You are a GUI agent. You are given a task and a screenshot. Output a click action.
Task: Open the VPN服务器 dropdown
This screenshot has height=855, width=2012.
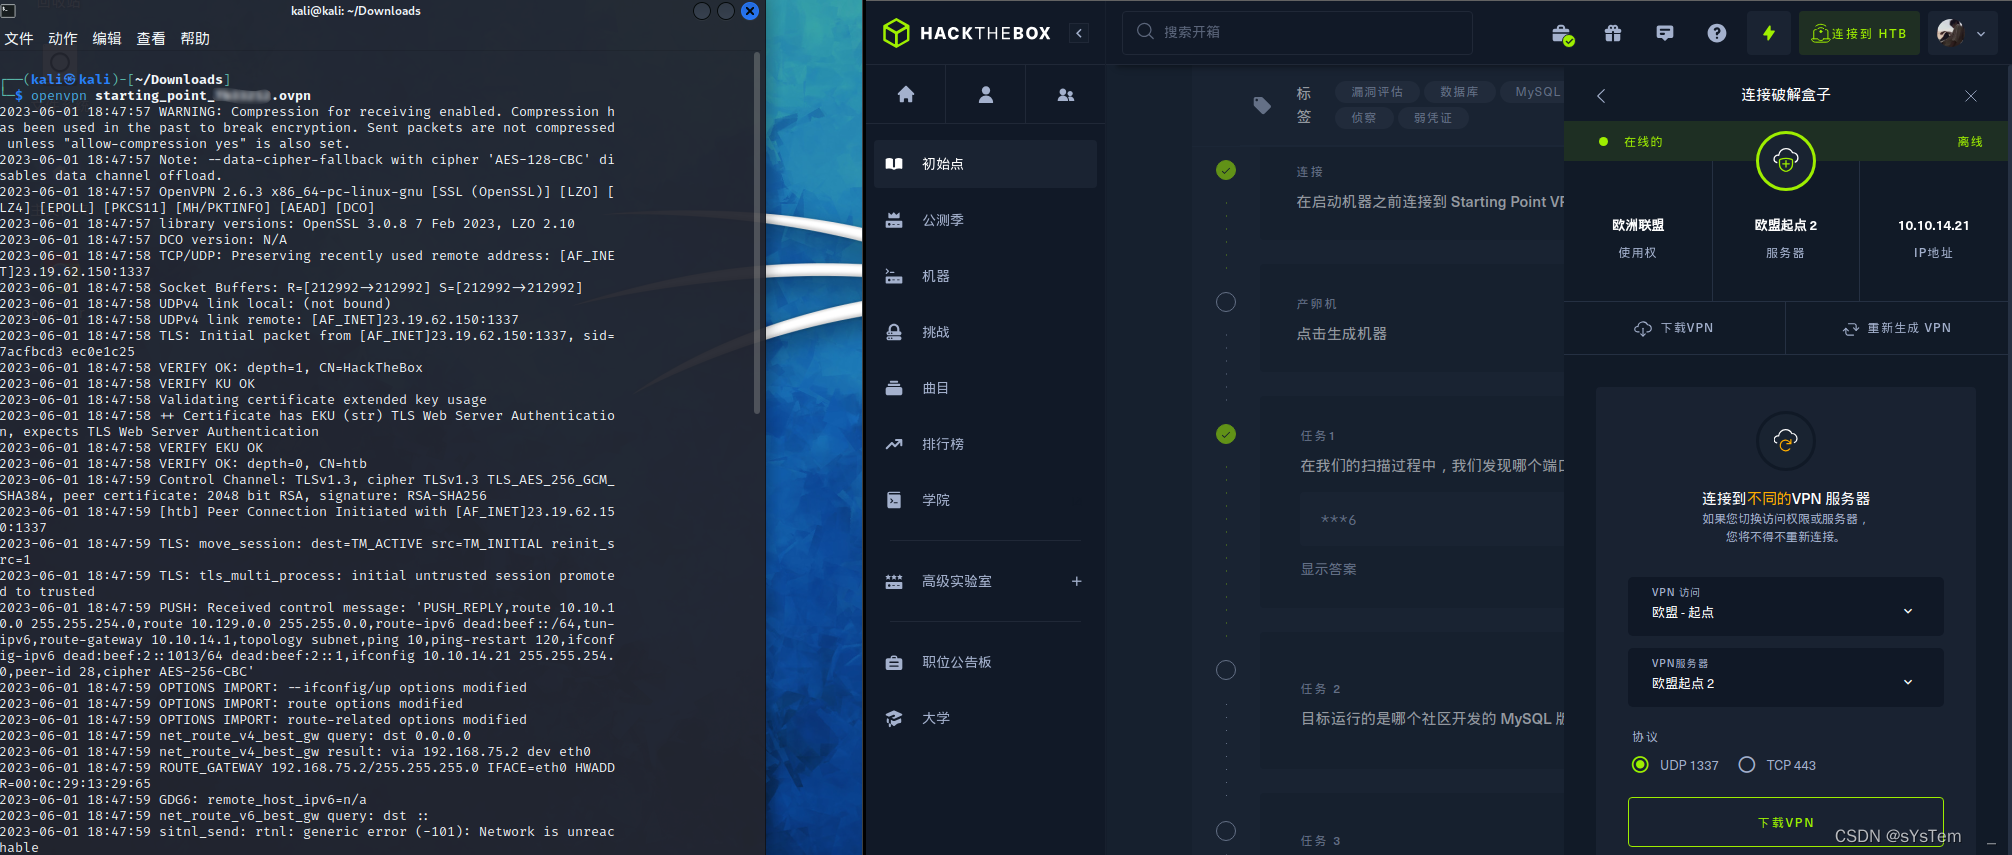pos(1786,677)
